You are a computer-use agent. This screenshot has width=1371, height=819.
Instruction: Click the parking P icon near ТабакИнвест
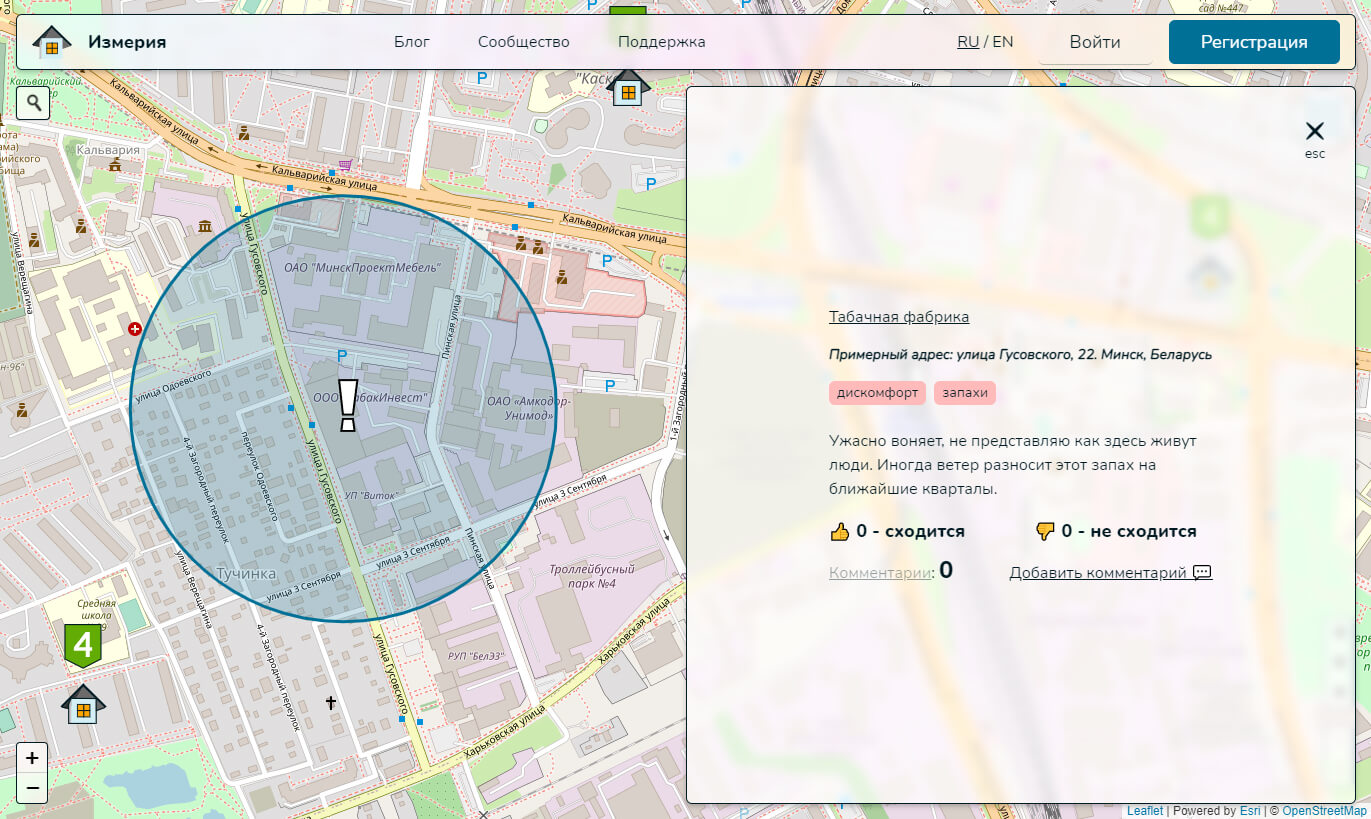tap(342, 356)
